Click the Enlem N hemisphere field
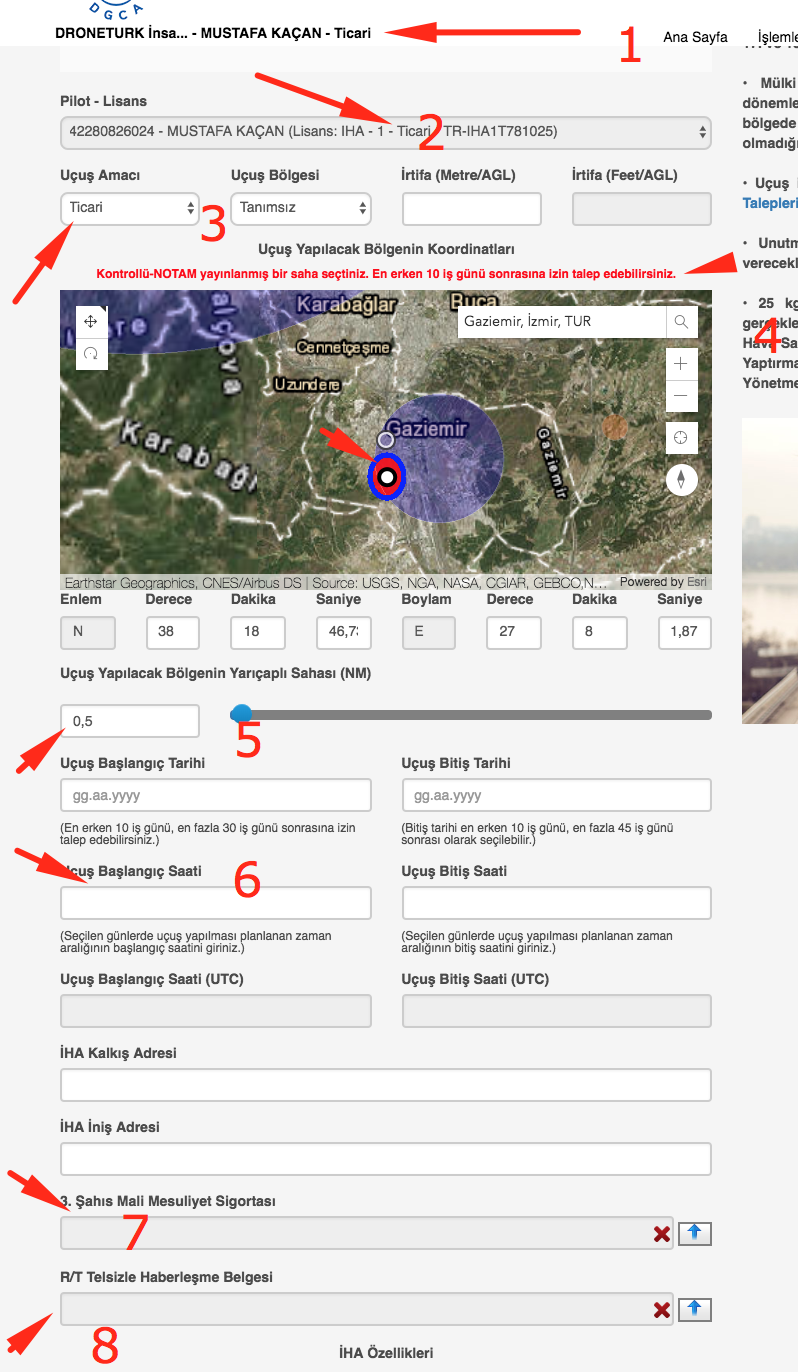 pyautogui.click(x=88, y=633)
